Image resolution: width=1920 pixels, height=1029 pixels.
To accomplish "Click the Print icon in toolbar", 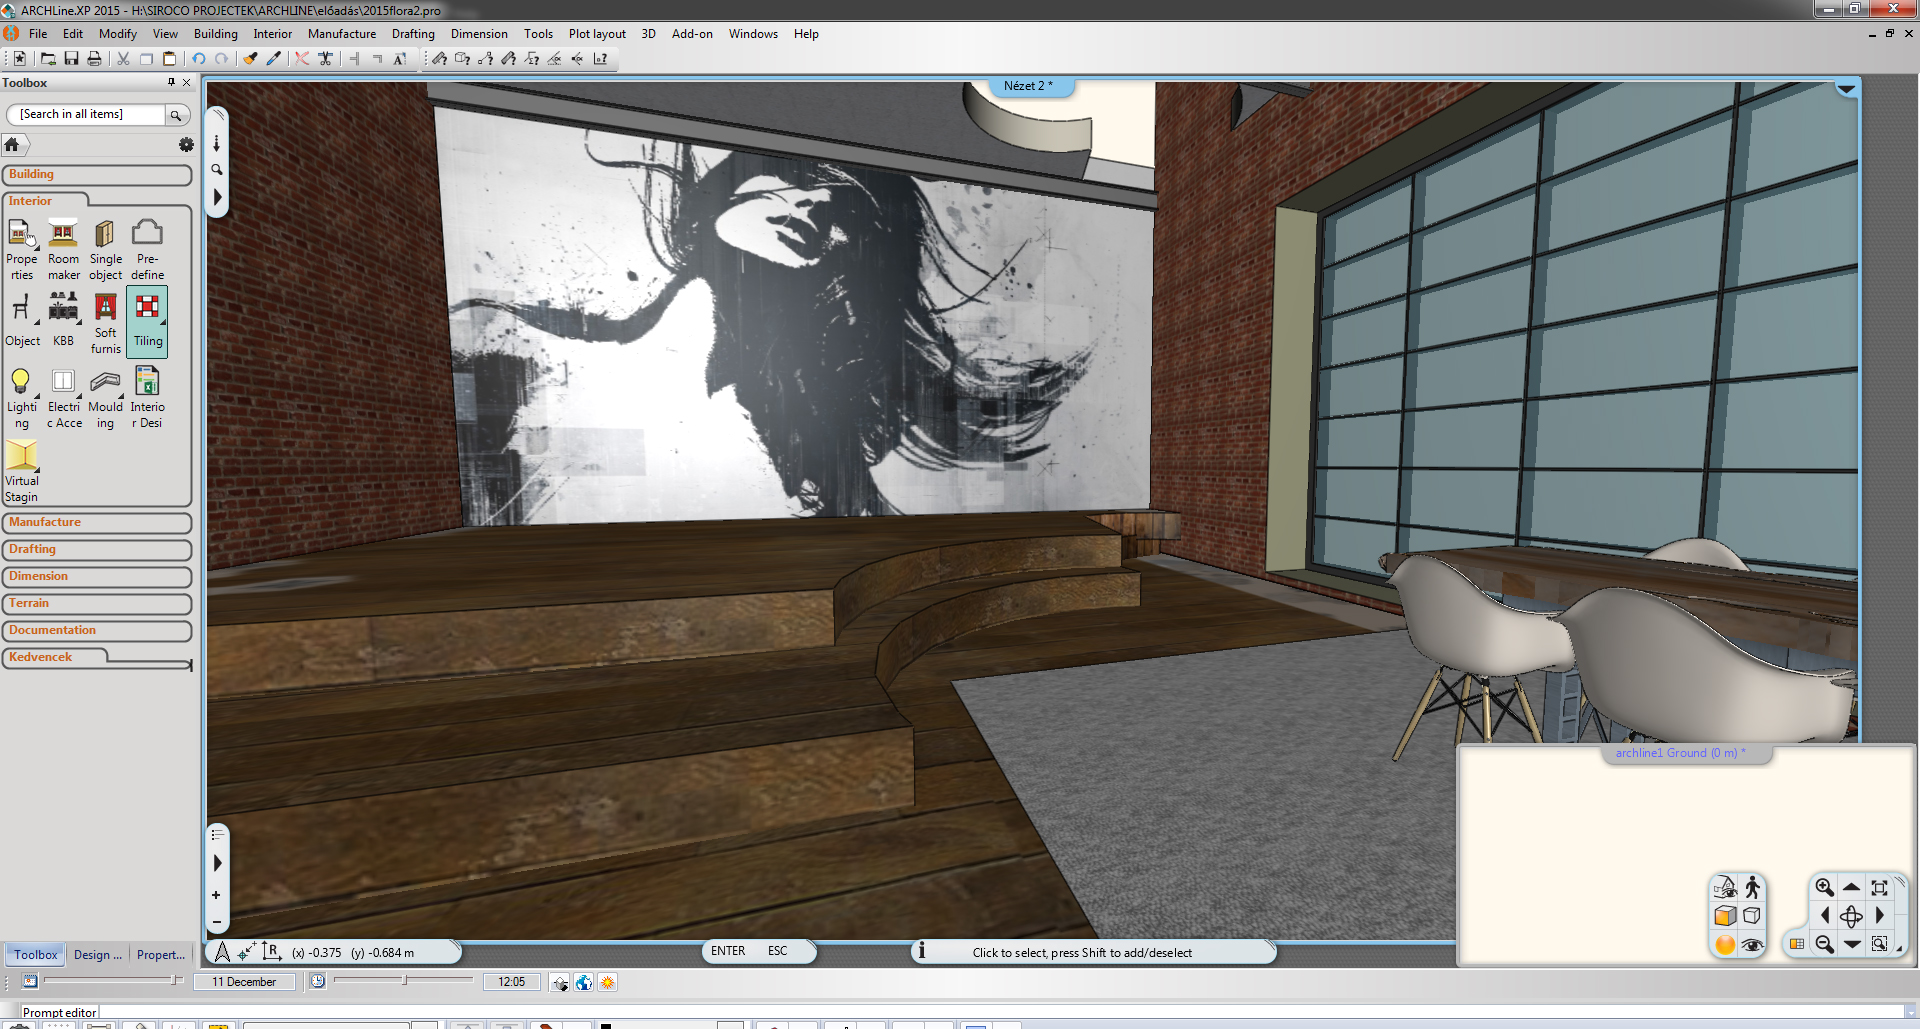I will click(94, 59).
